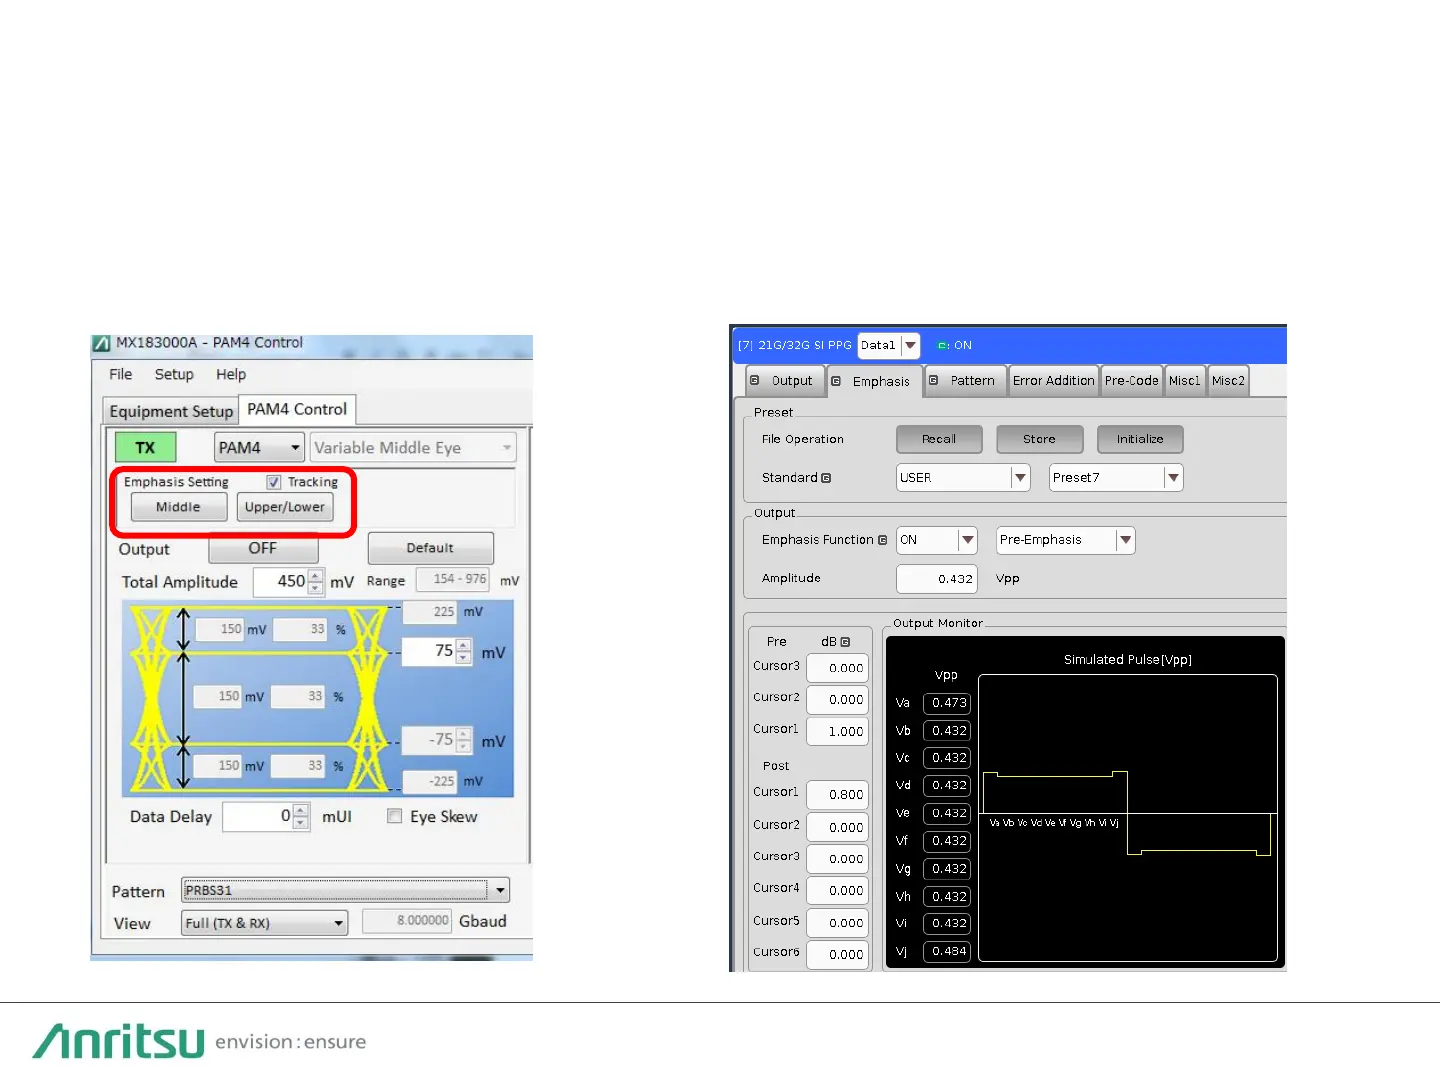Click the Post Cursor3 dB field
The height and width of the screenshot is (1080, 1440).
838,859
